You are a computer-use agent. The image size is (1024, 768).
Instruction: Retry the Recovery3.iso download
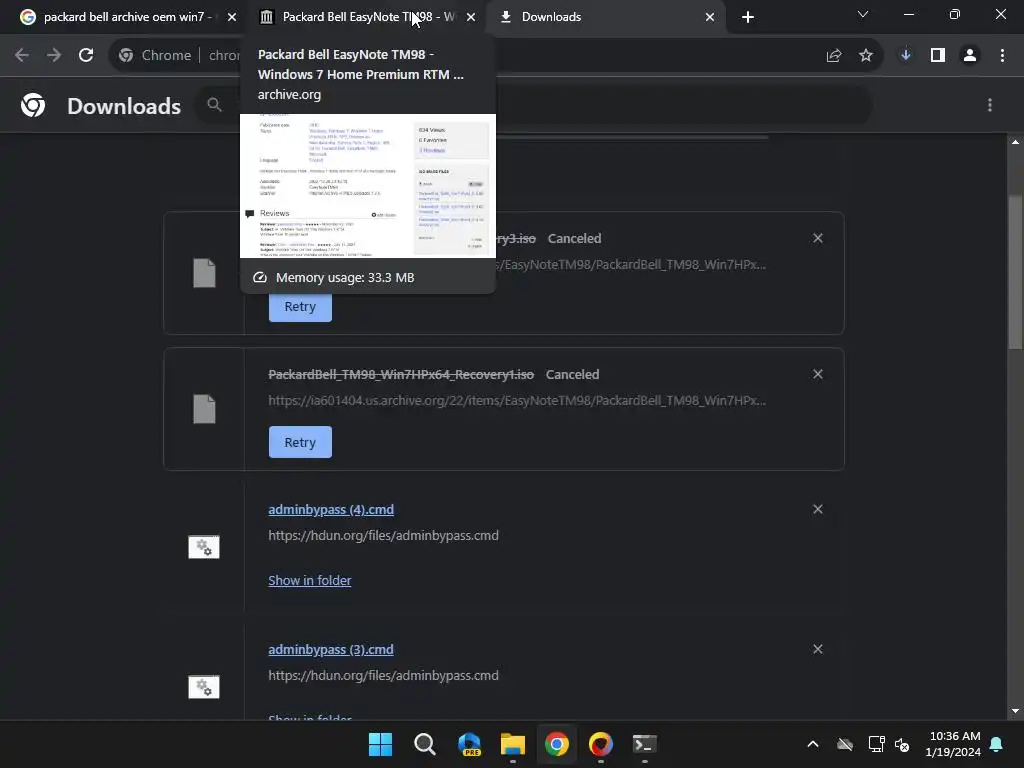click(x=300, y=307)
